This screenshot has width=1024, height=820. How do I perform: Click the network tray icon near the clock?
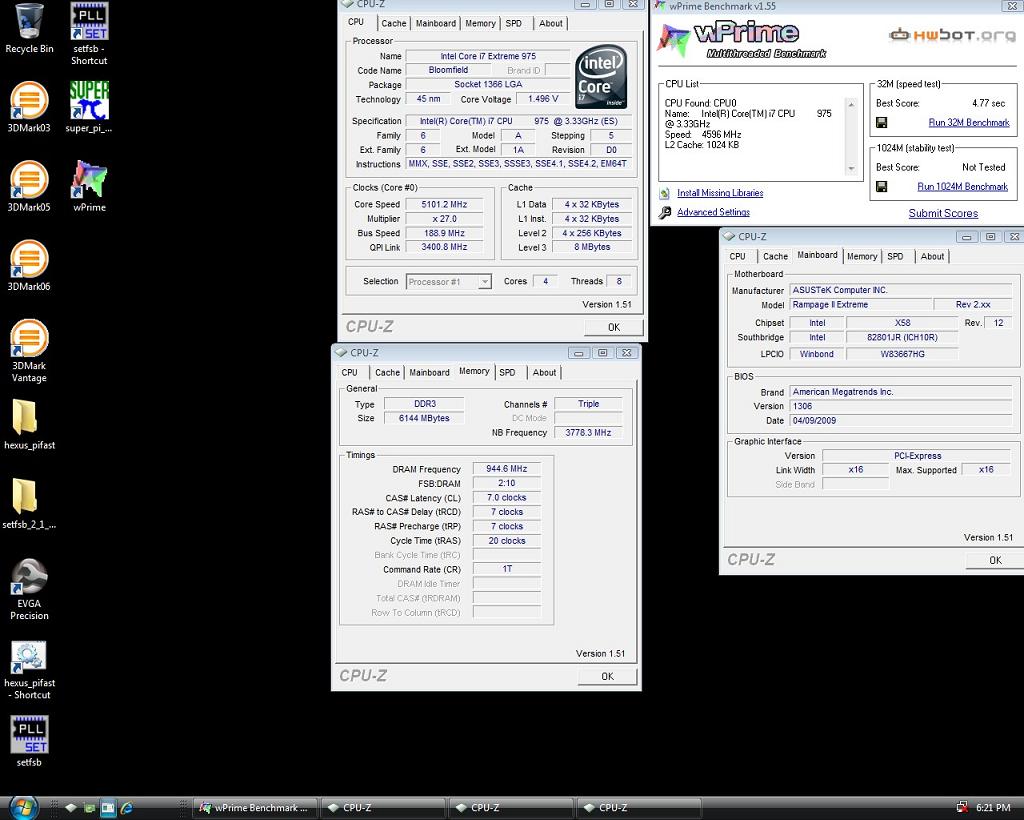(962, 808)
